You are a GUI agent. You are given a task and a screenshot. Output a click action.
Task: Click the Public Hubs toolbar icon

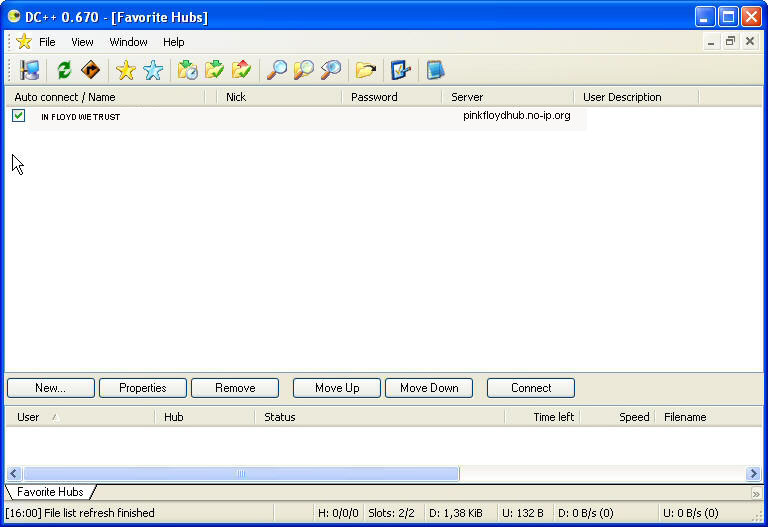[x=29, y=70]
